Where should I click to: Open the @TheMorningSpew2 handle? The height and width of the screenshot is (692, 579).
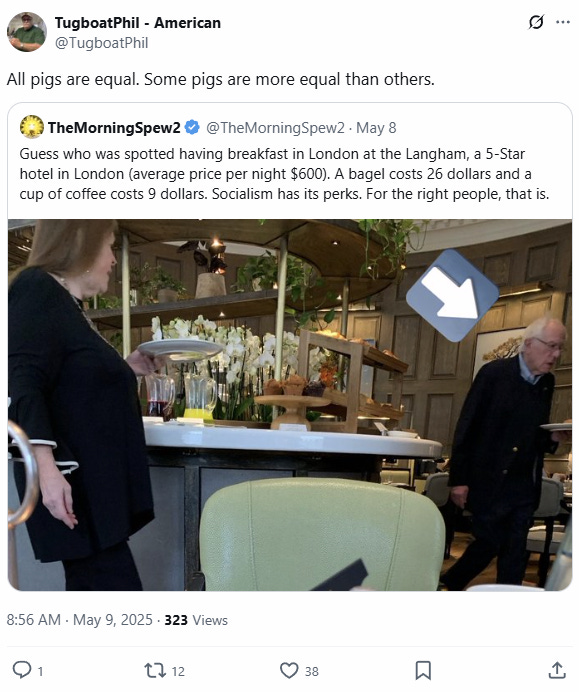(x=275, y=128)
